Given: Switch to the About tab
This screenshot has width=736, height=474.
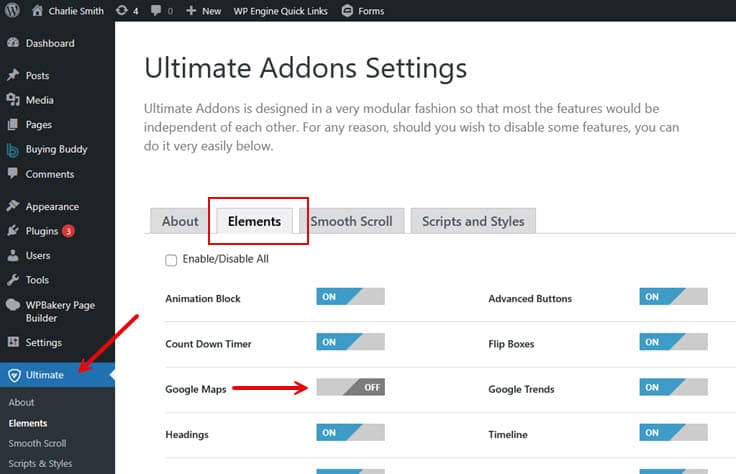Looking at the screenshot, I should (x=180, y=221).
